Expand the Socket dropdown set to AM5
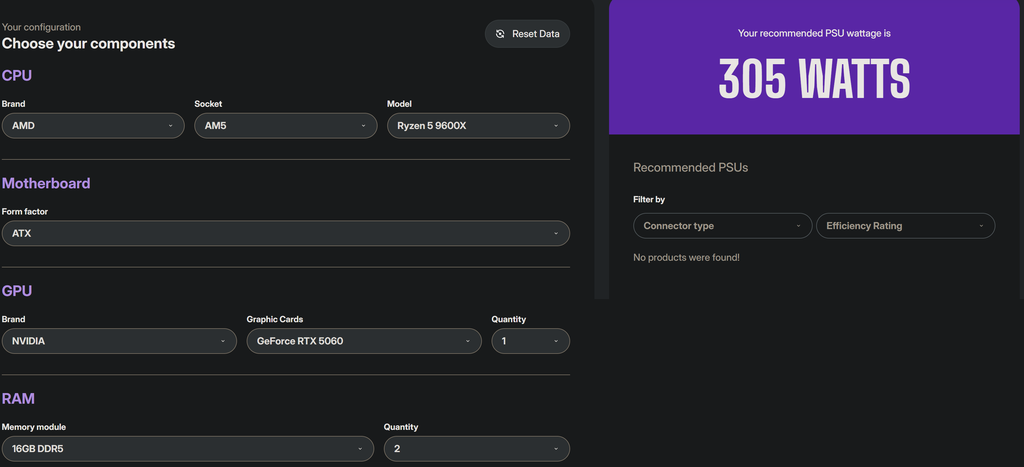Viewport: 1024px width, 467px height. [x=284, y=126]
